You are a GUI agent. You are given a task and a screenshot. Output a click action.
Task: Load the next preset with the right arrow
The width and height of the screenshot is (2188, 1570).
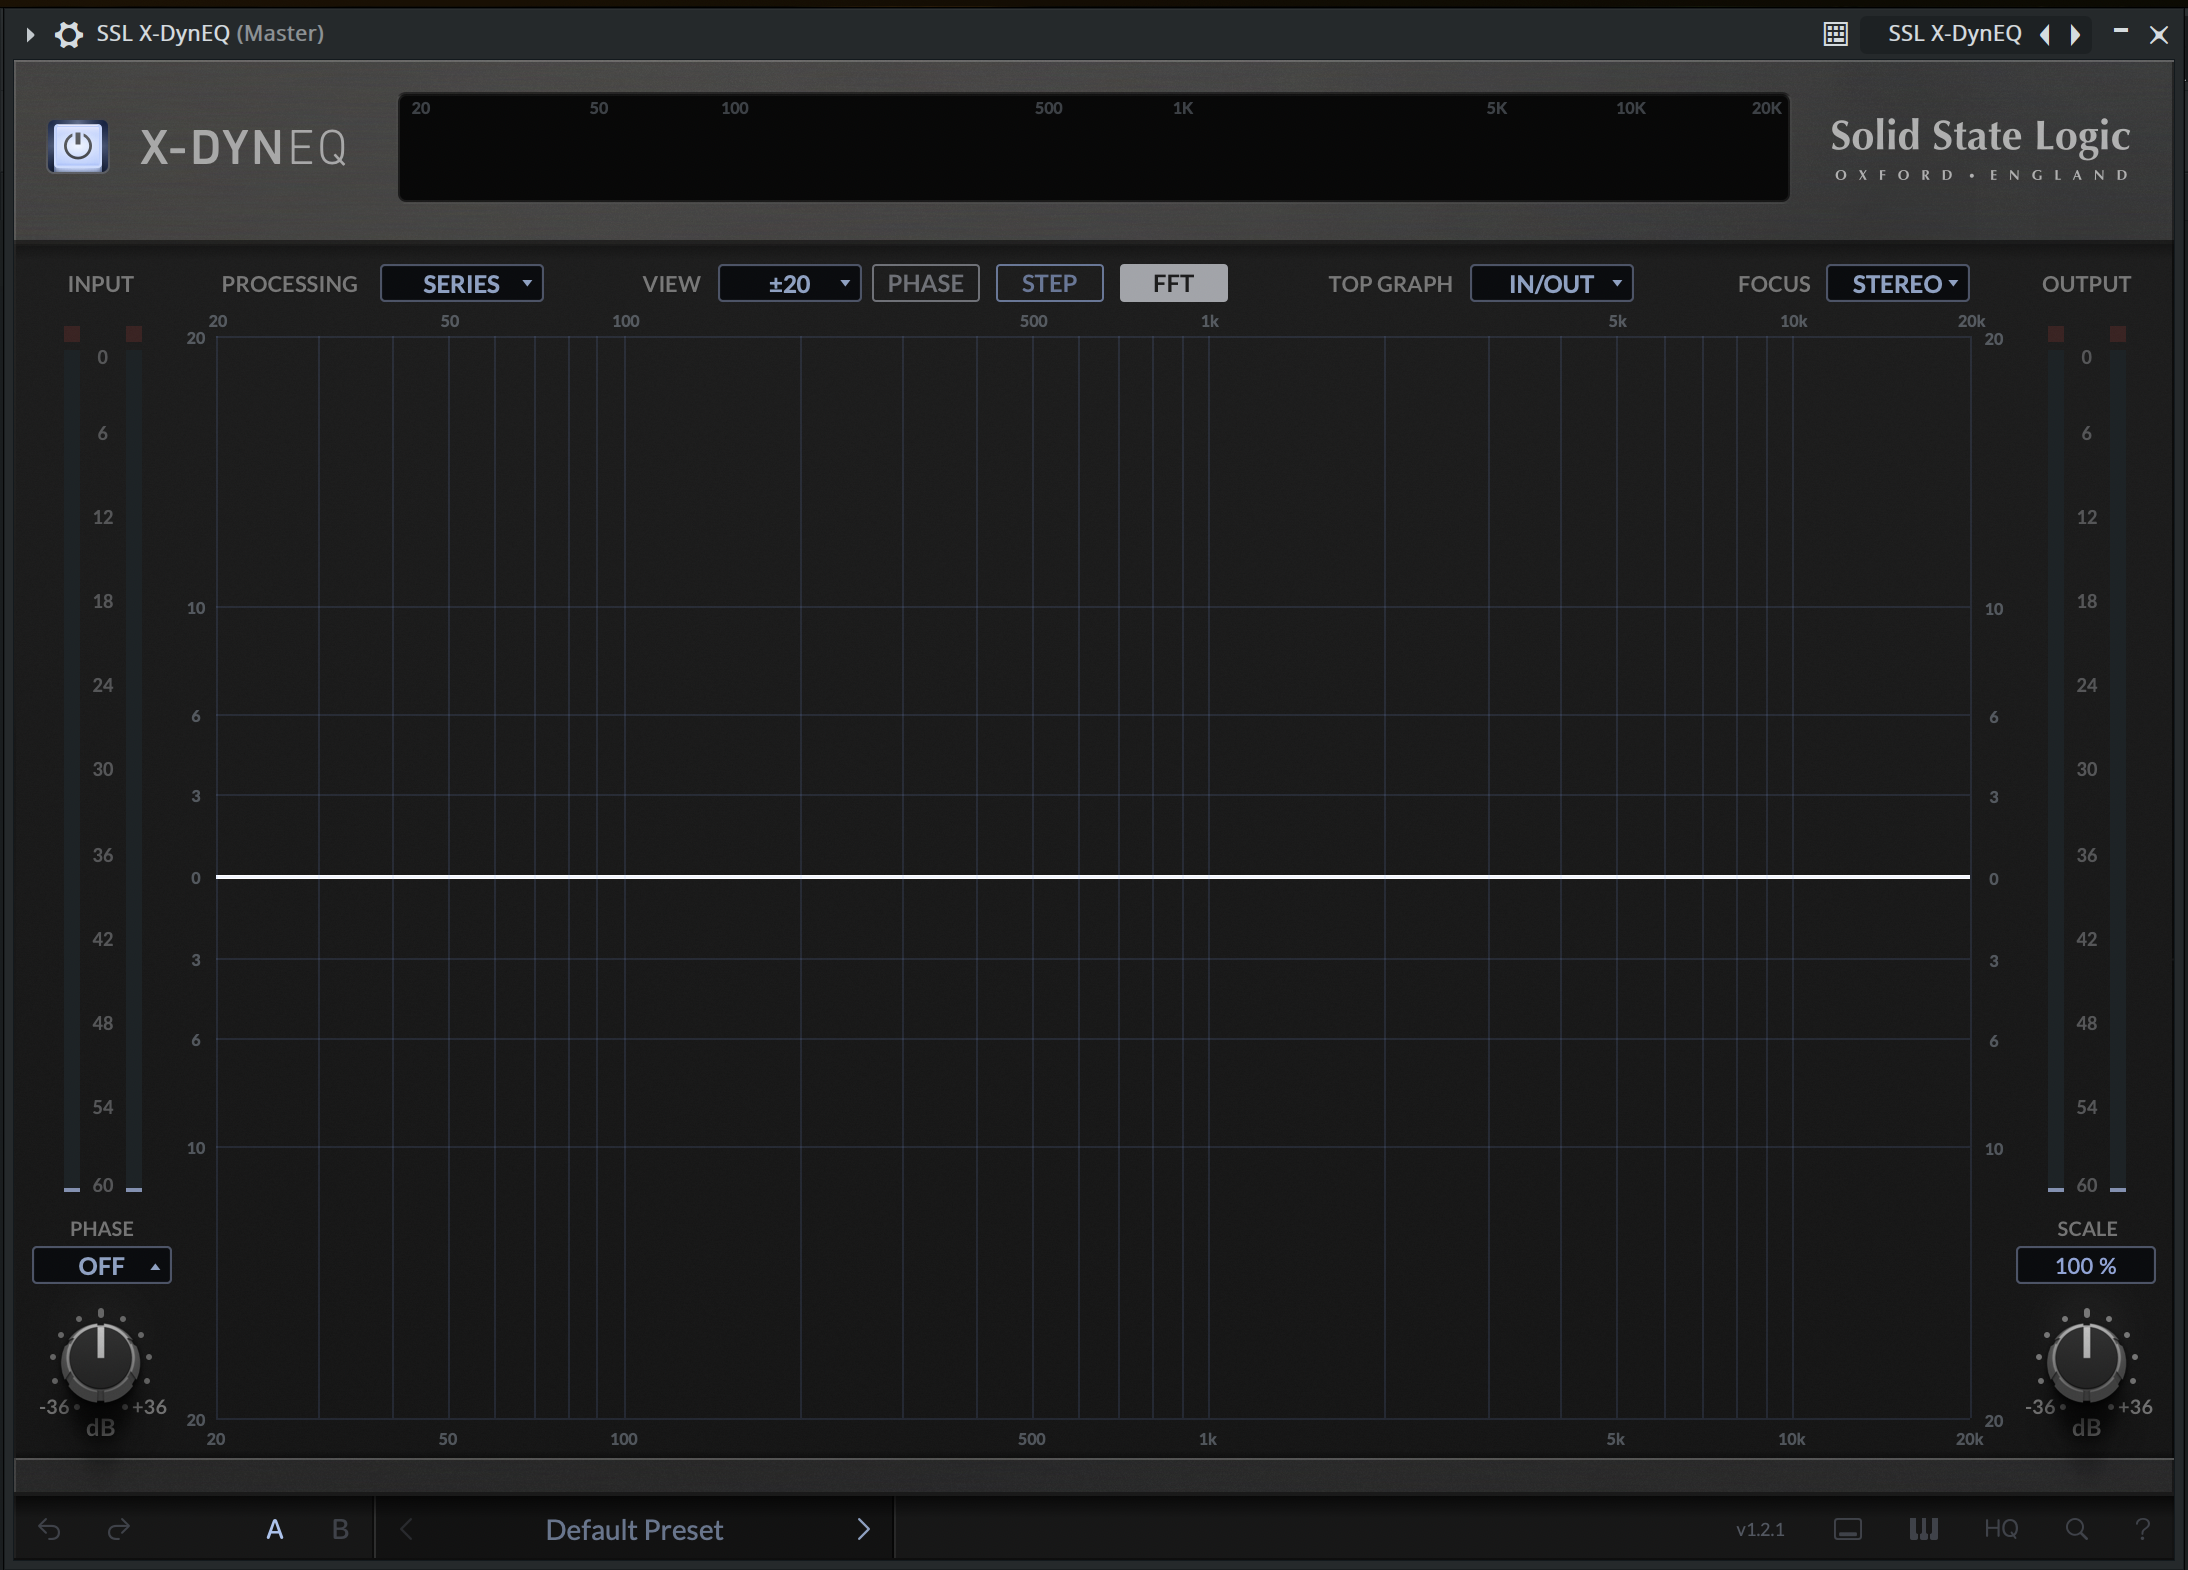(862, 1529)
